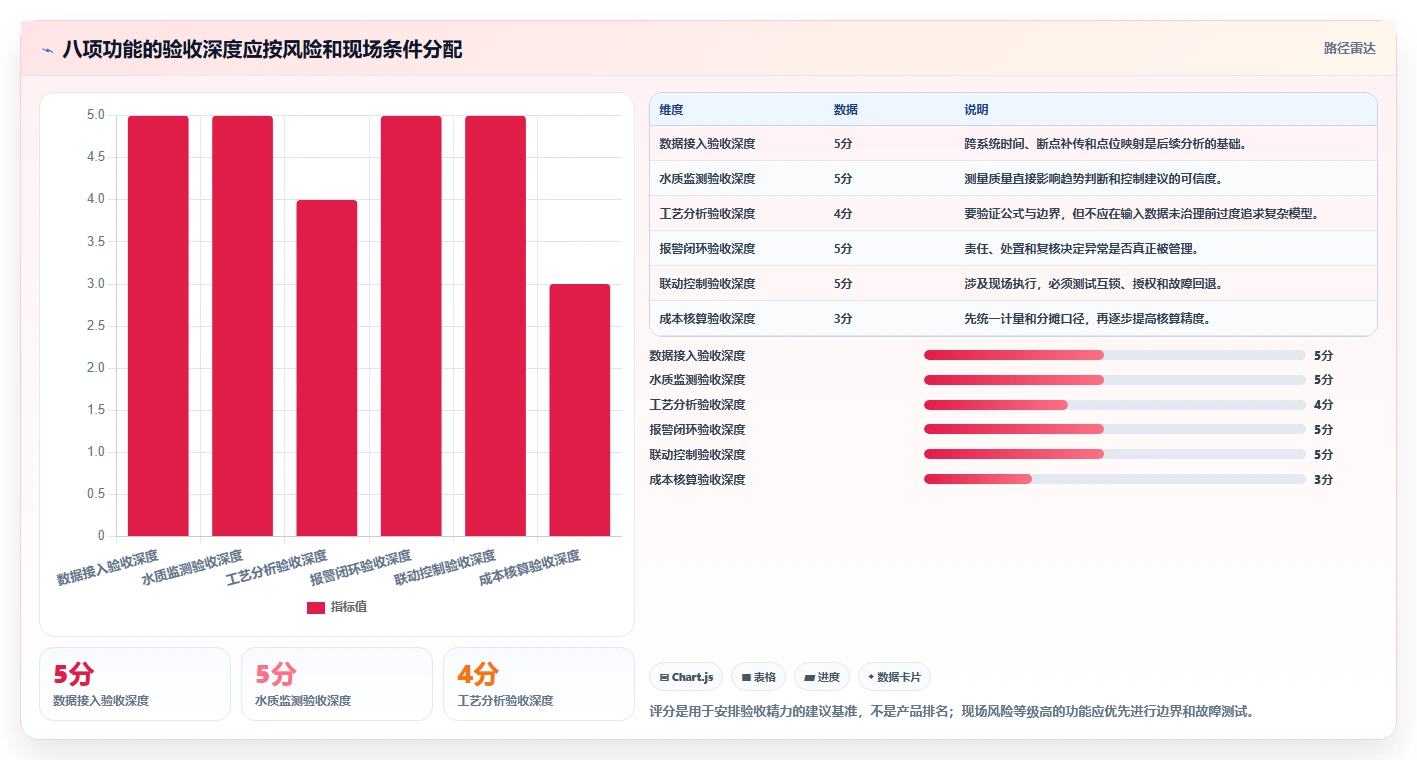Click the lightning icon beside the title
This screenshot has width=1417, height=760.
pyautogui.click(x=47, y=50)
